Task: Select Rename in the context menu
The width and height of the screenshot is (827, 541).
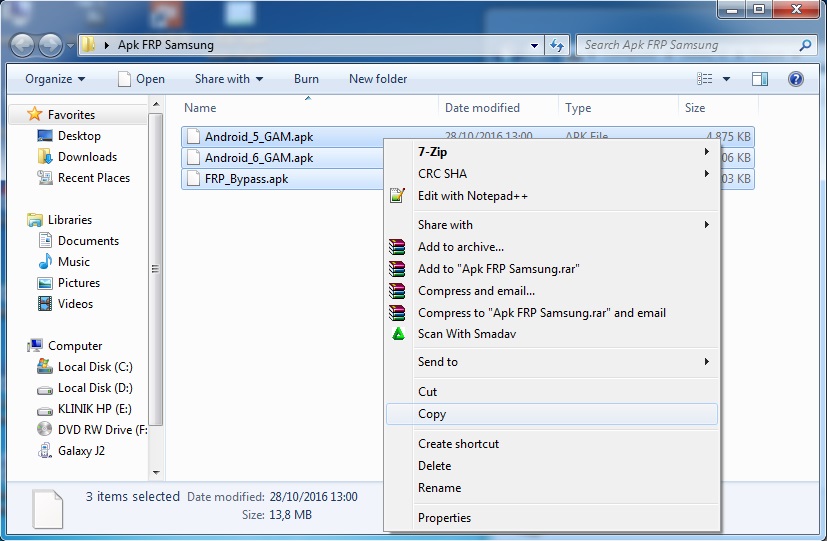Action: 552,488
